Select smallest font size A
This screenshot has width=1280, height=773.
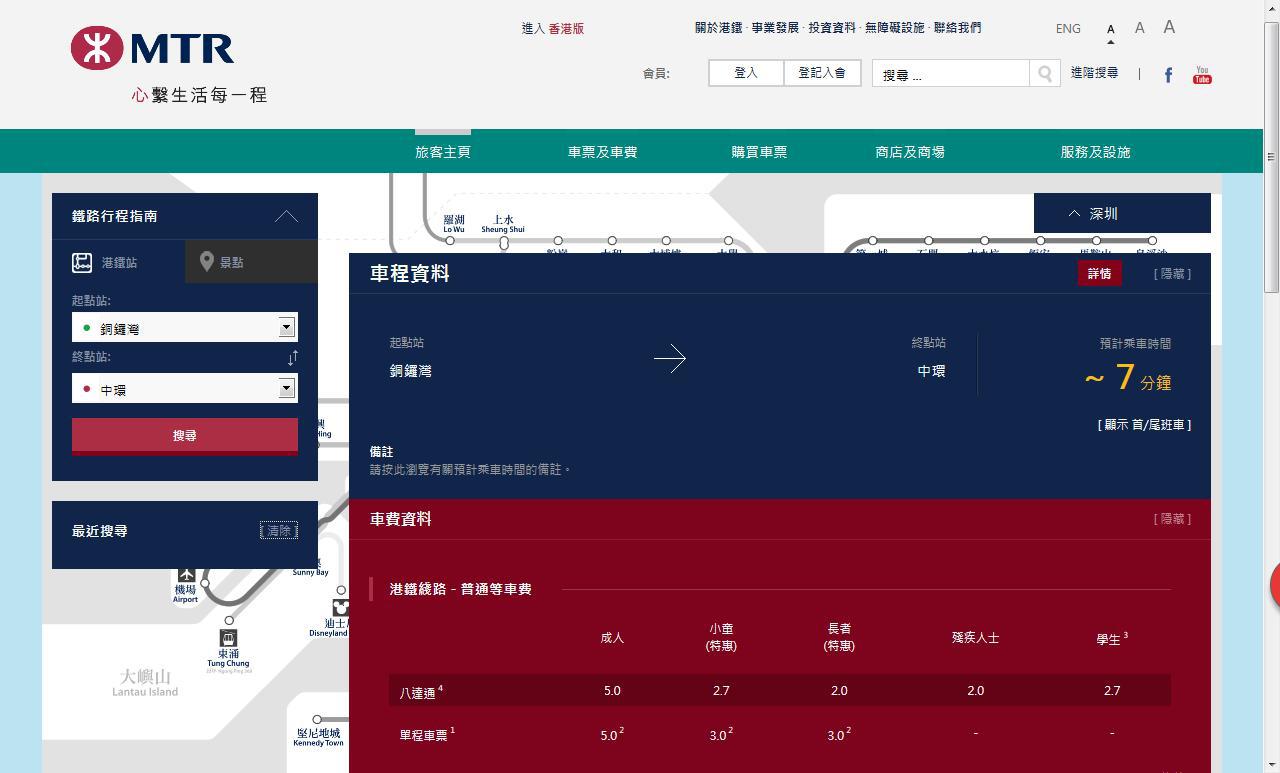point(1111,30)
